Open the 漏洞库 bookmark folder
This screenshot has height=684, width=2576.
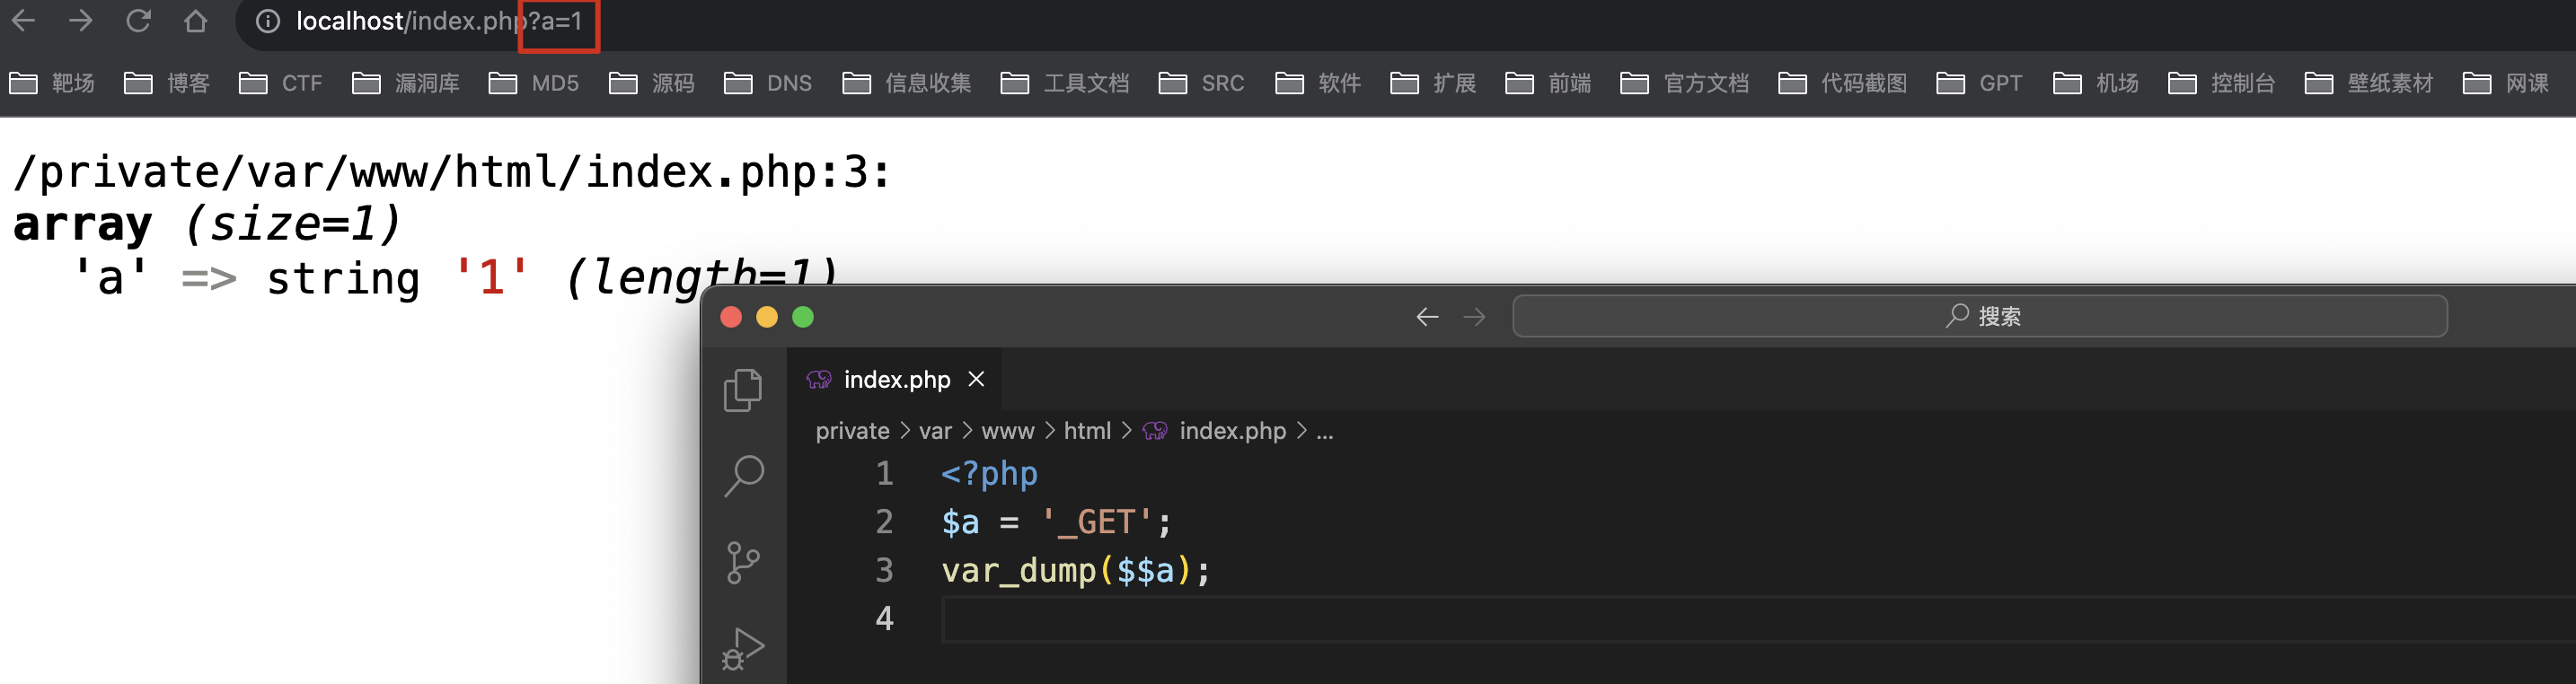pos(406,83)
